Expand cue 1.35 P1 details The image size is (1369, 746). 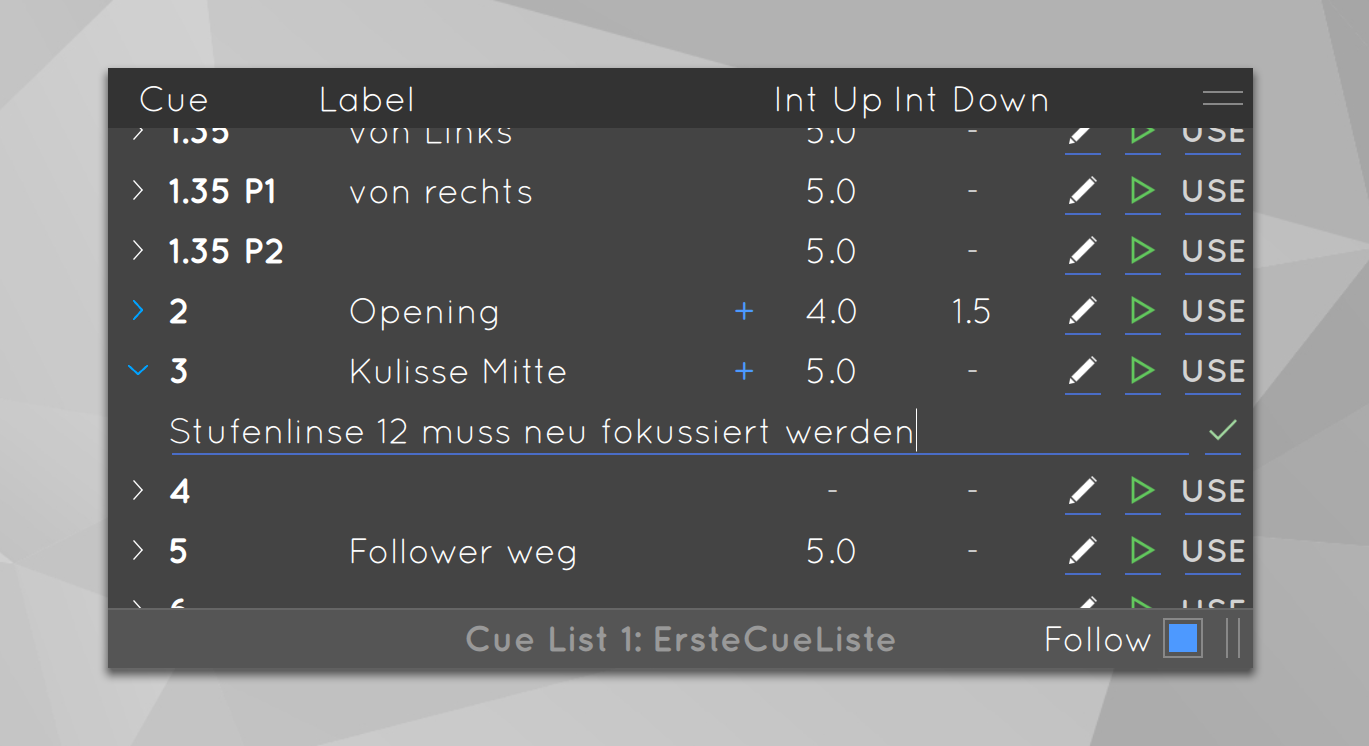138,191
